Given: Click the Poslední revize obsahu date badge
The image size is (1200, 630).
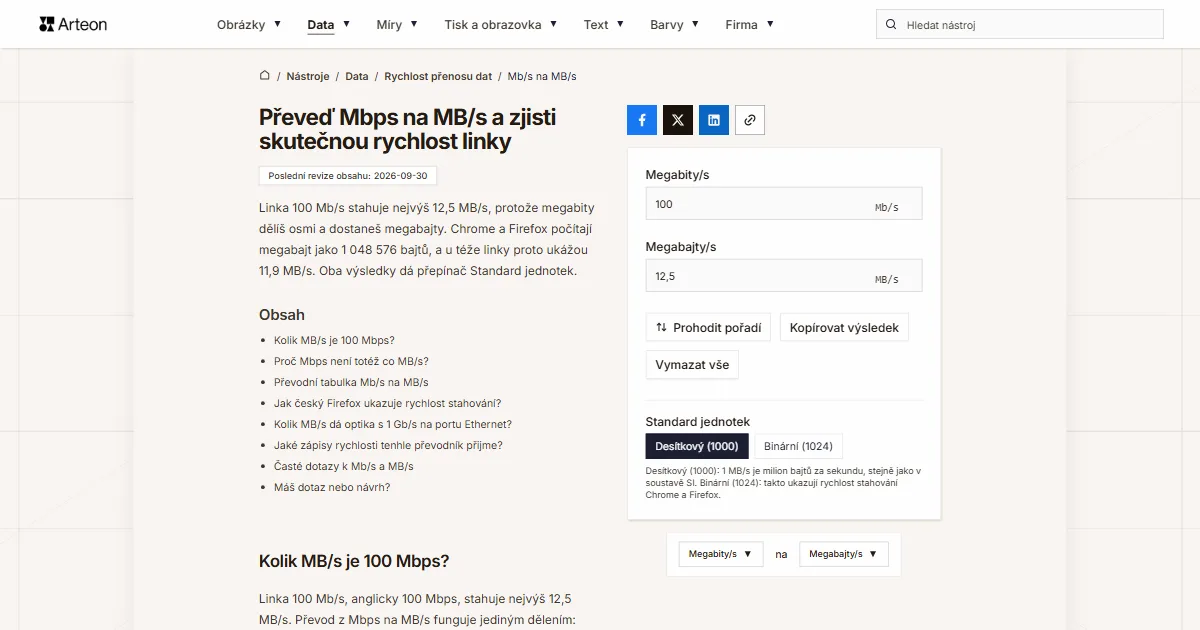Looking at the screenshot, I should click(x=348, y=176).
